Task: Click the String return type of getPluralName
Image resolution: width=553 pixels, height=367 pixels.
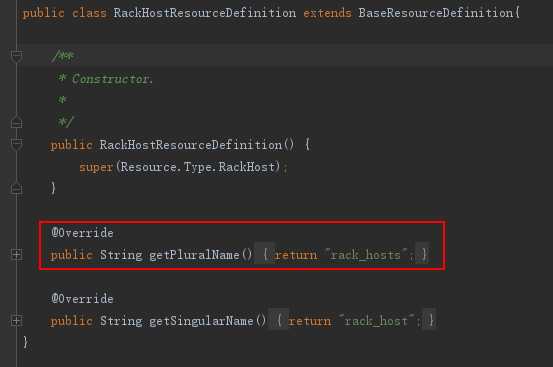Action: (121, 255)
